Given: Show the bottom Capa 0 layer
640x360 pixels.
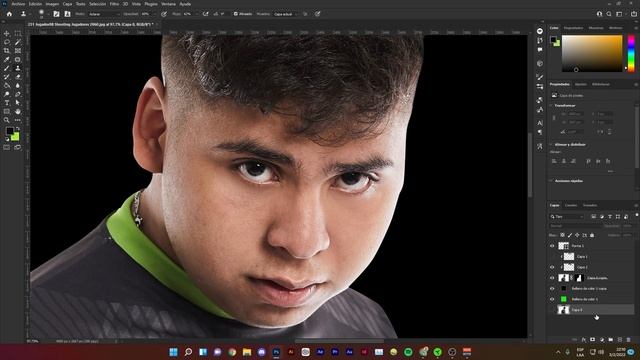Looking at the screenshot, I should [x=552, y=310].
